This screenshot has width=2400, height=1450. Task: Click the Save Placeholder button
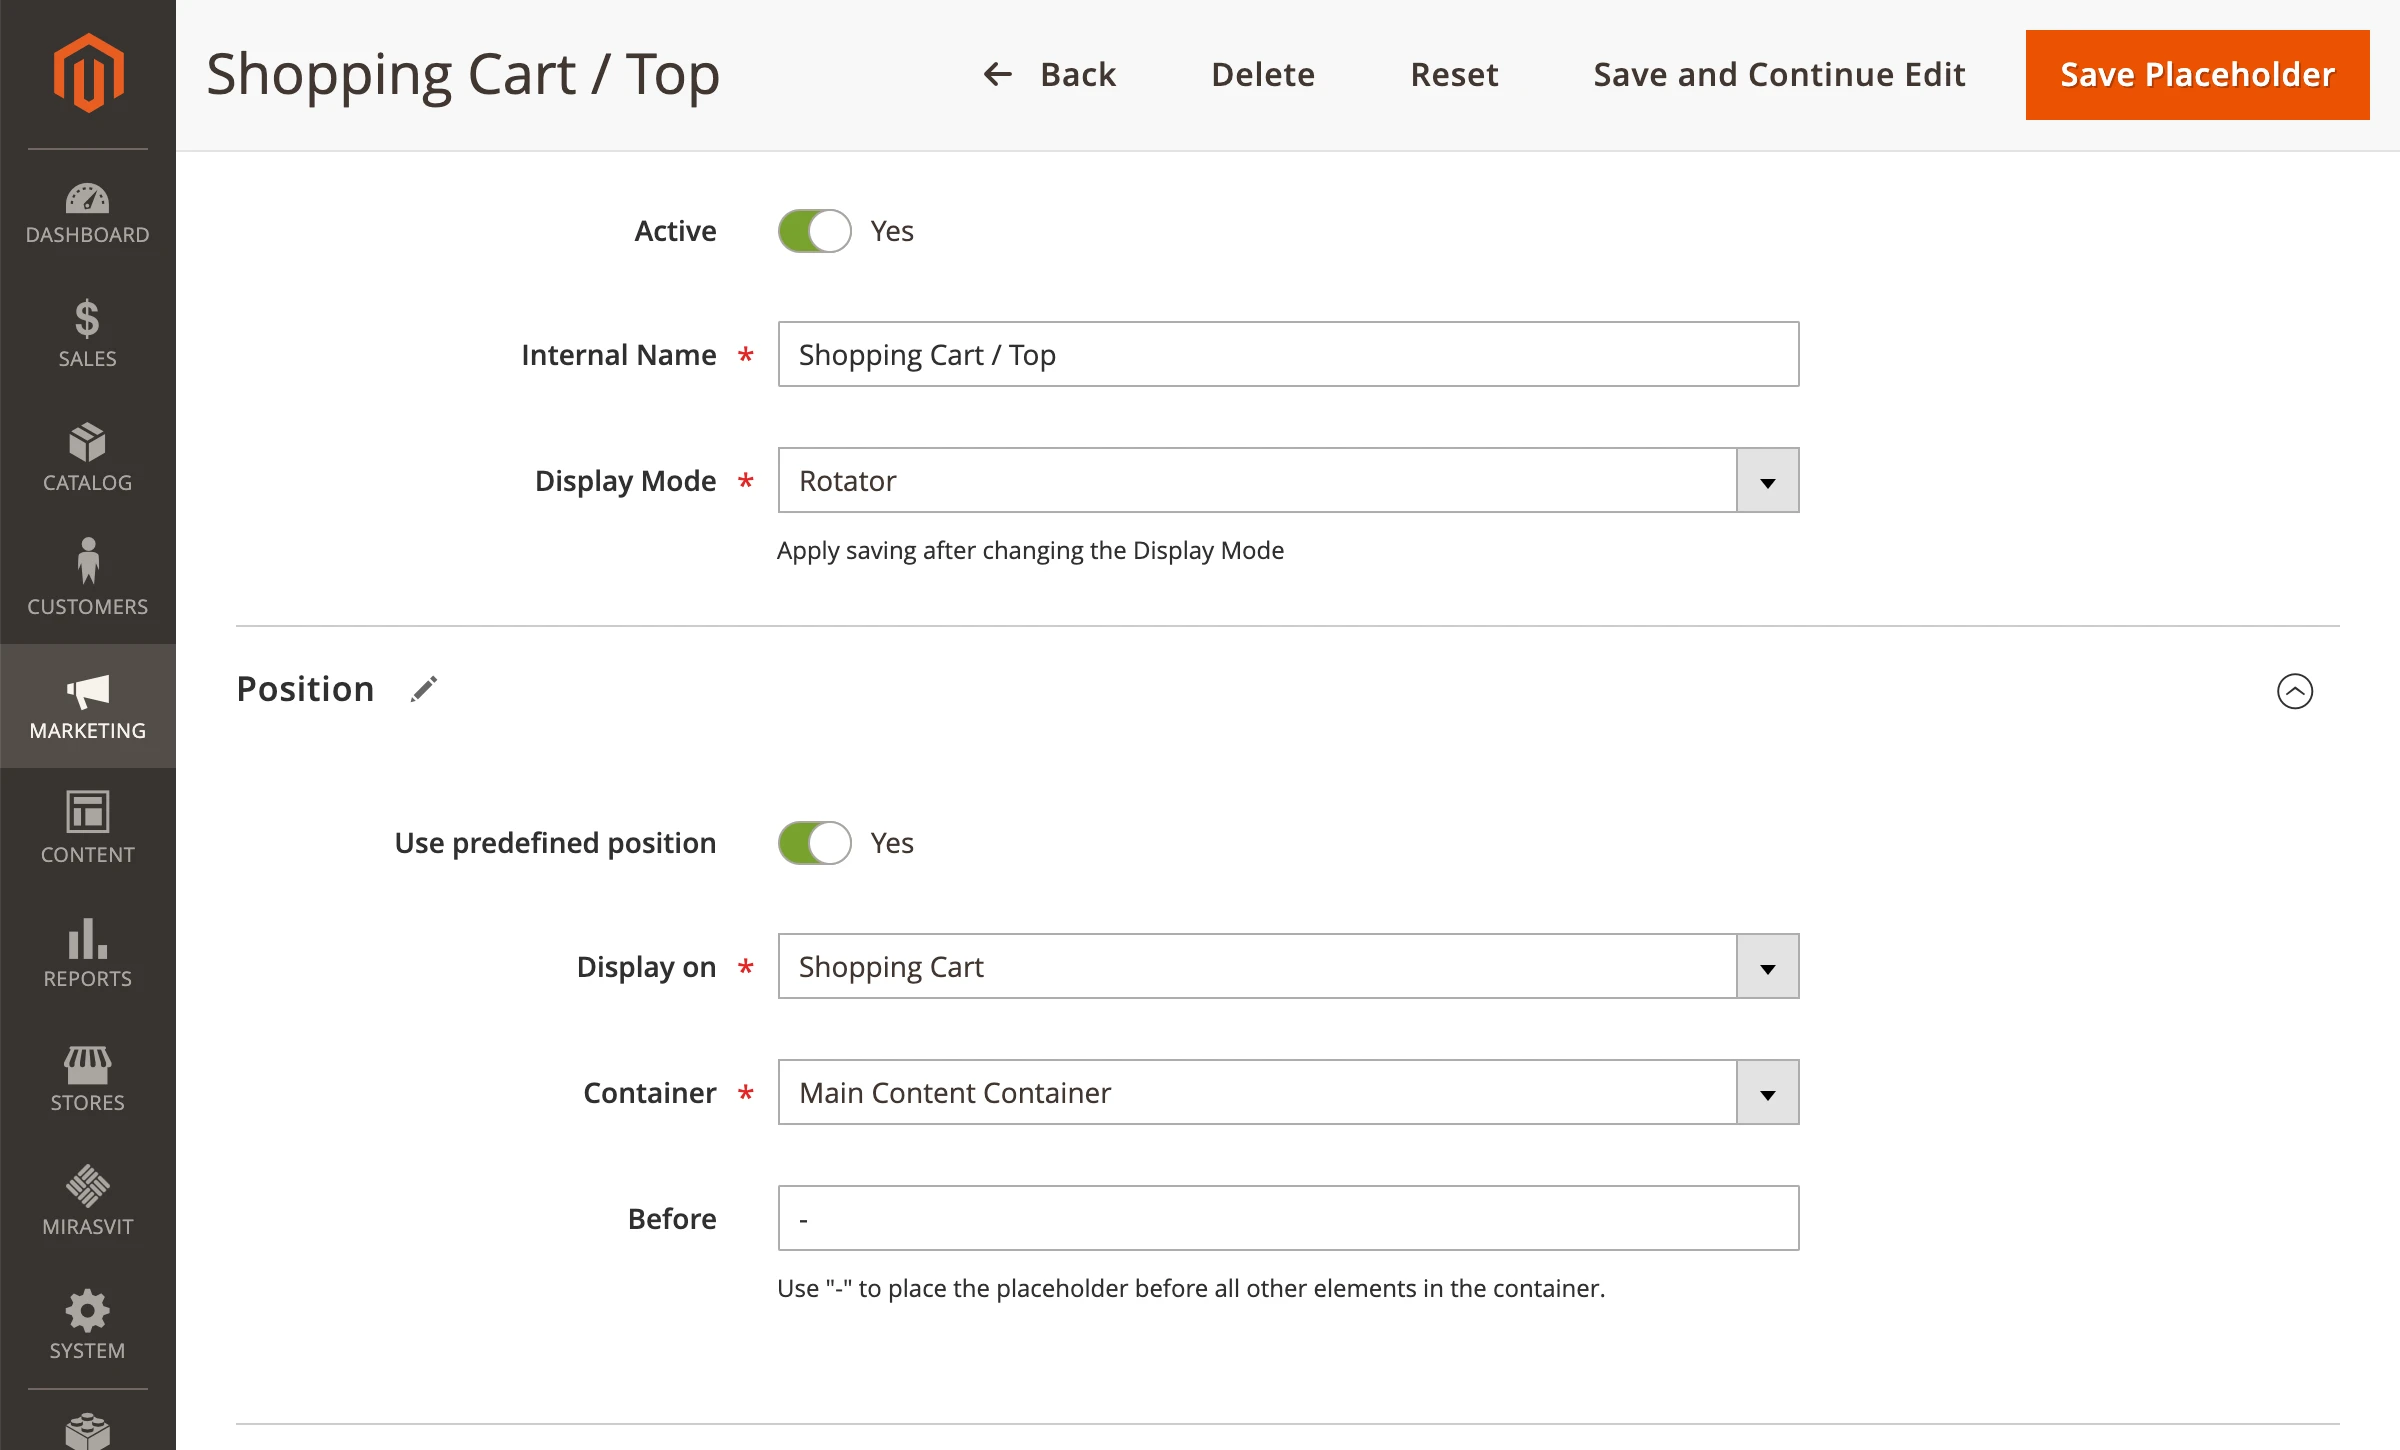click(2197, 75)
